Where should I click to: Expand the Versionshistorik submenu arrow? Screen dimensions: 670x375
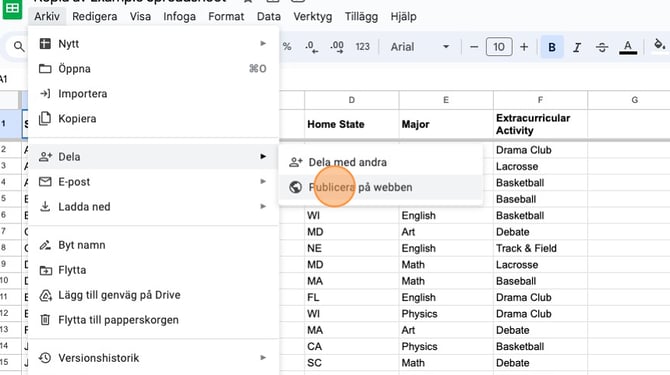point(263,358)
